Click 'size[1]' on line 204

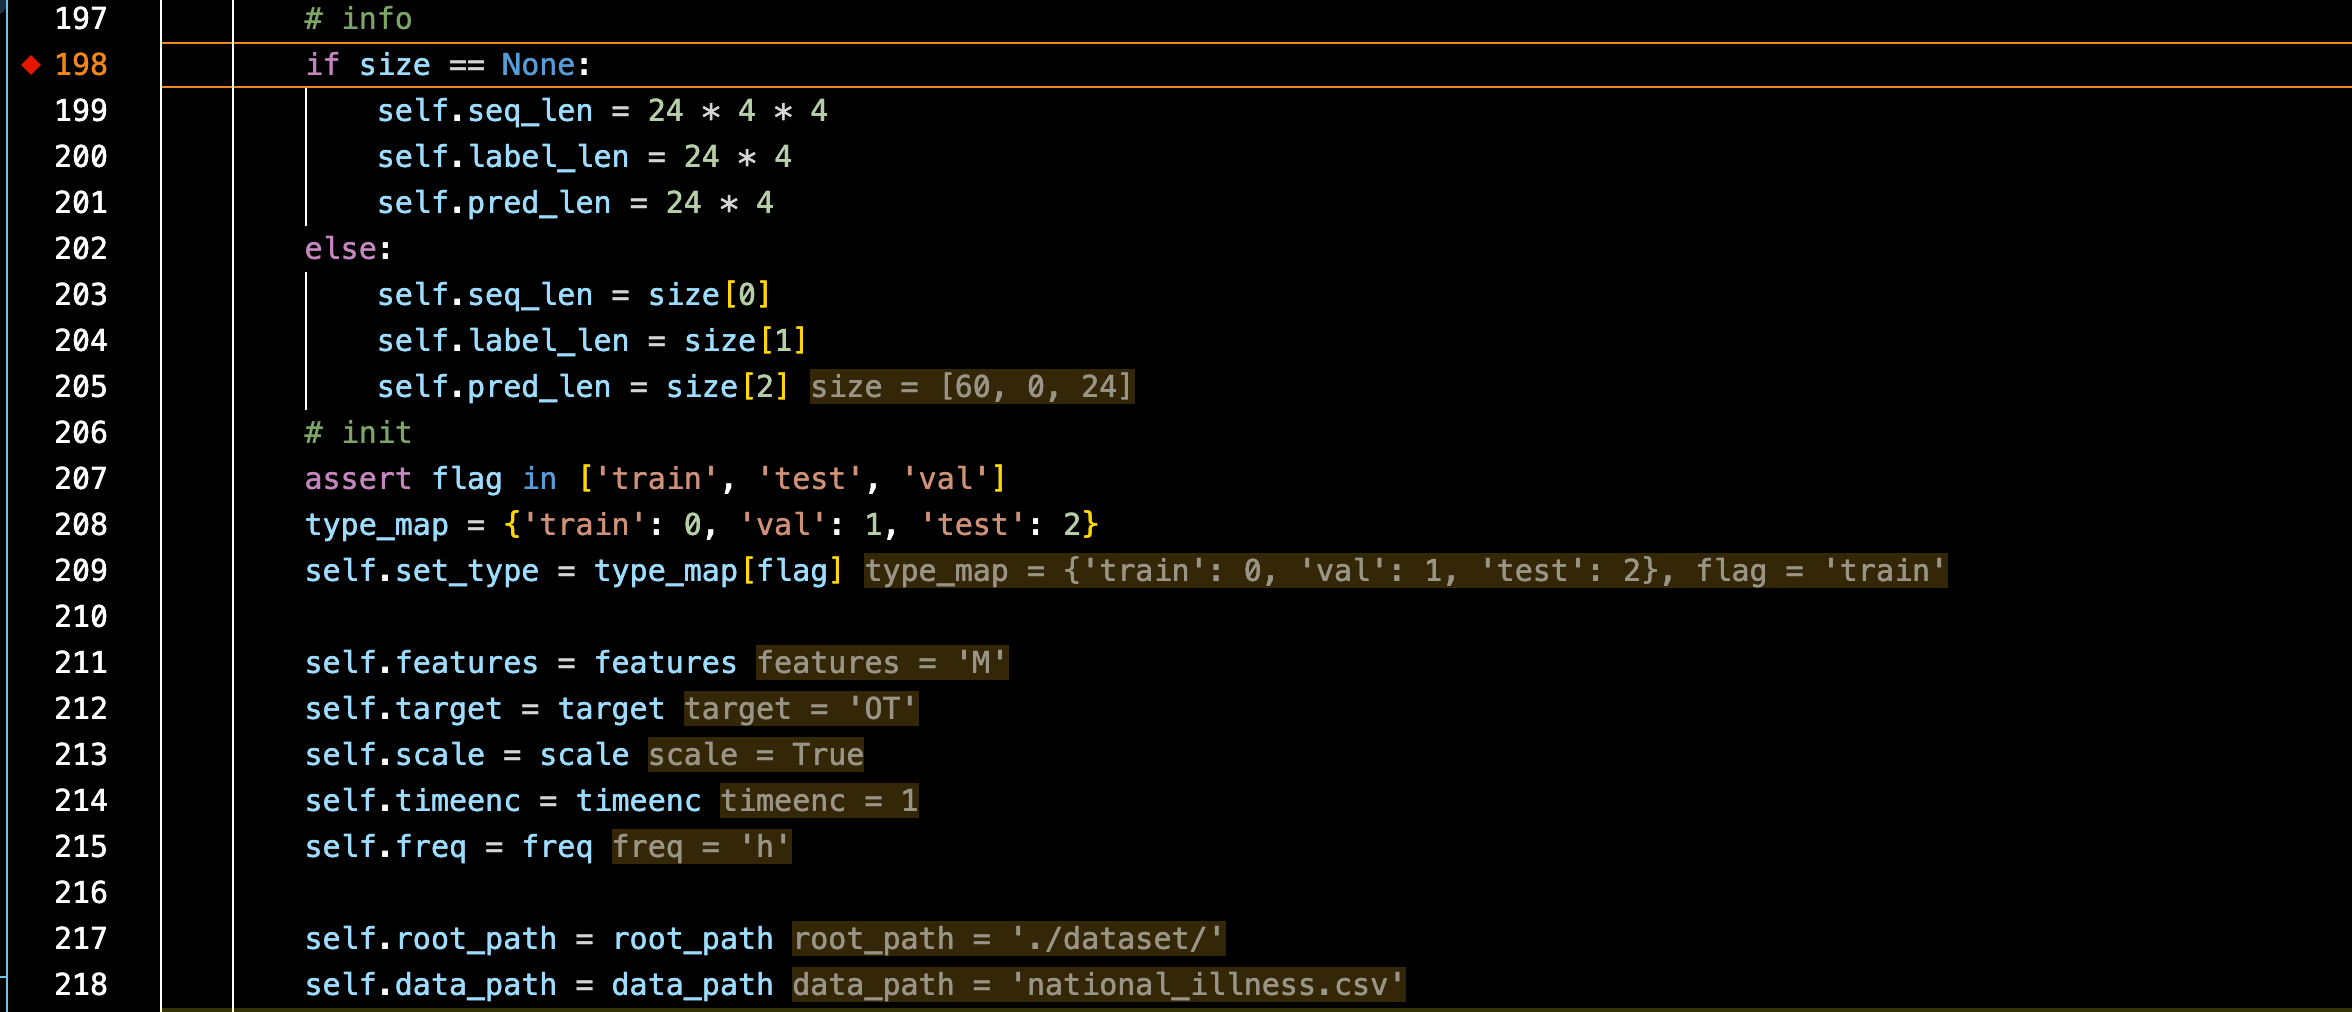[x=745, y=341]
